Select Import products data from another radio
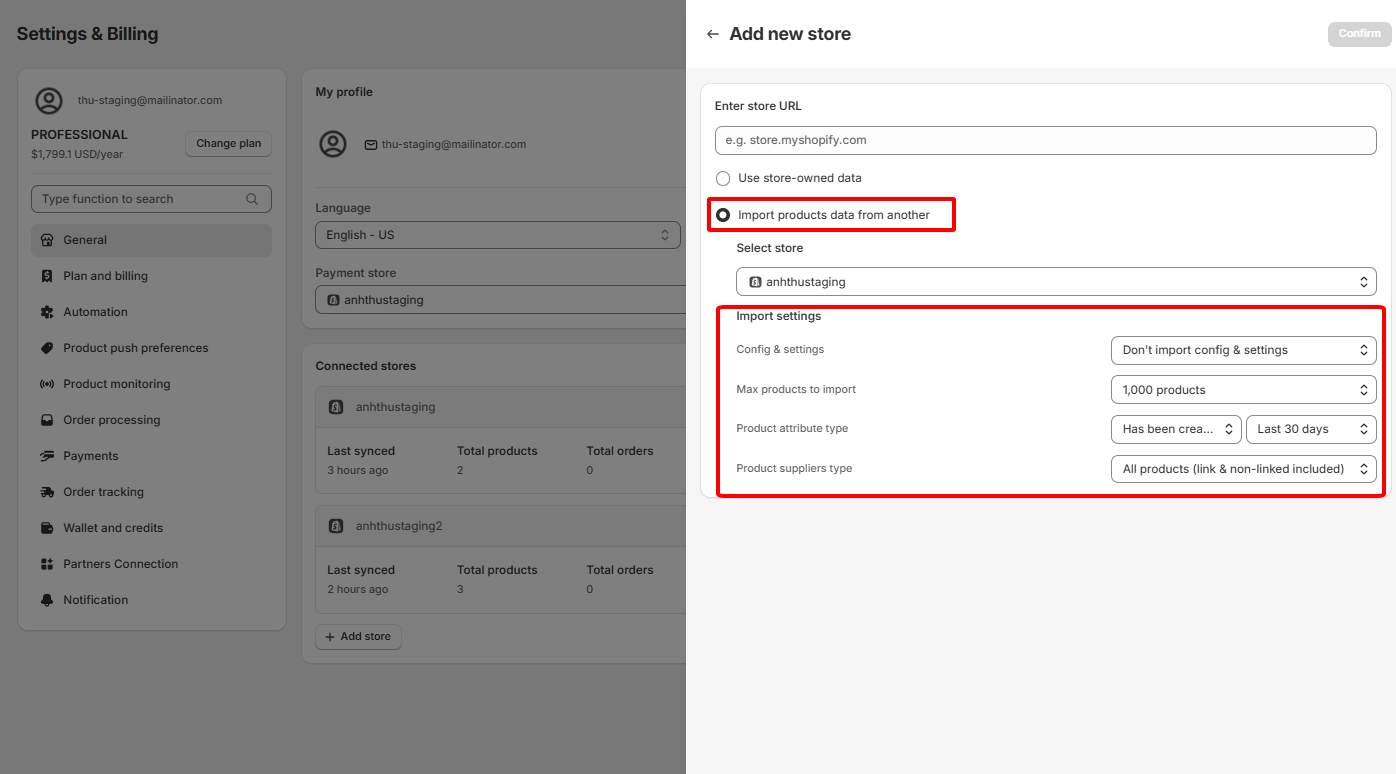Image resolution: width=1396 pixels, height=774 pixels. [723, 215]
